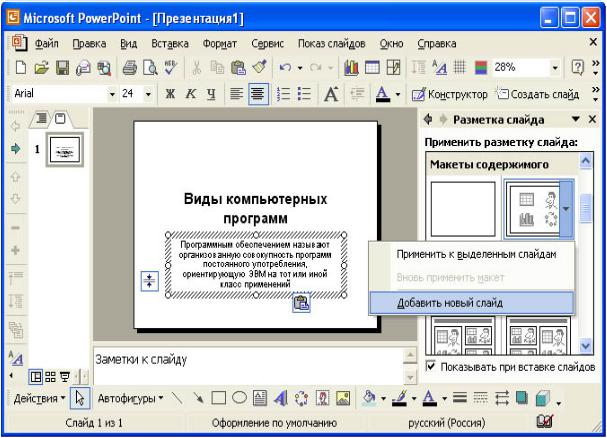
Task: Toggle bulleted list
Action: coord(304,94)
